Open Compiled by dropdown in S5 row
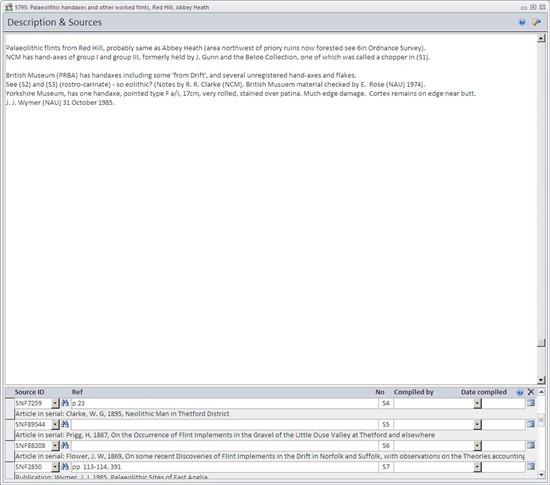Viewport: 550px width, 485px height. click(x=477, y=425)
